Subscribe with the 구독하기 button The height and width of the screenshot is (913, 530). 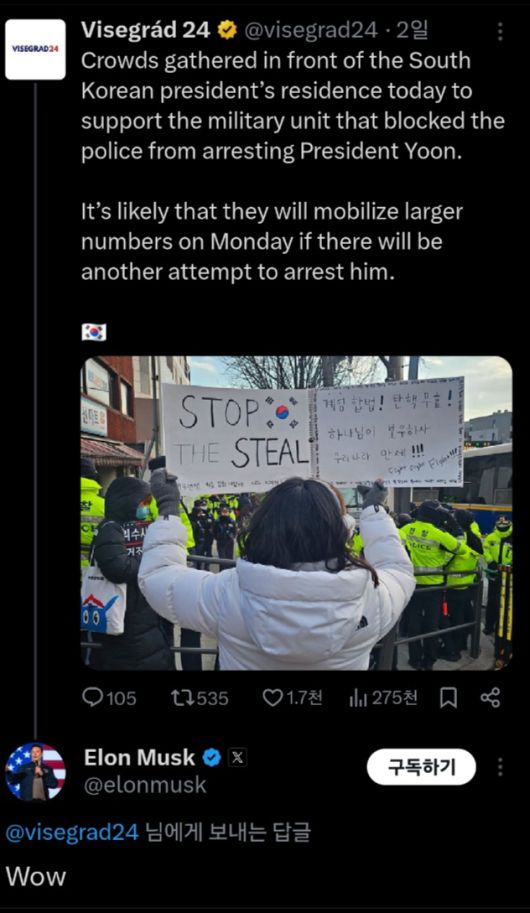coord(421,767)
